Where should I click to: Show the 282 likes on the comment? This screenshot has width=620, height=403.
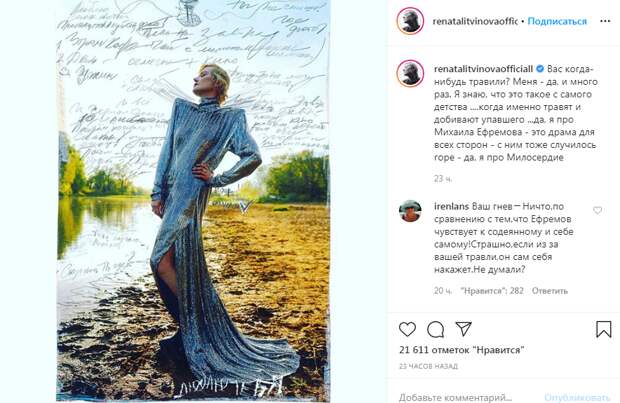click(x=492, y=291)
